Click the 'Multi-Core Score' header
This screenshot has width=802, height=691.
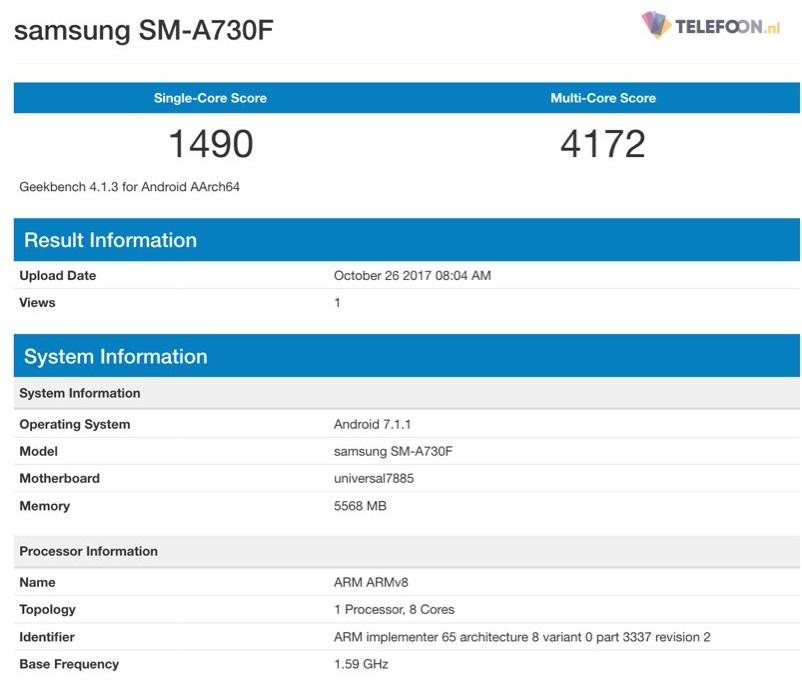(x=603, y=98)
